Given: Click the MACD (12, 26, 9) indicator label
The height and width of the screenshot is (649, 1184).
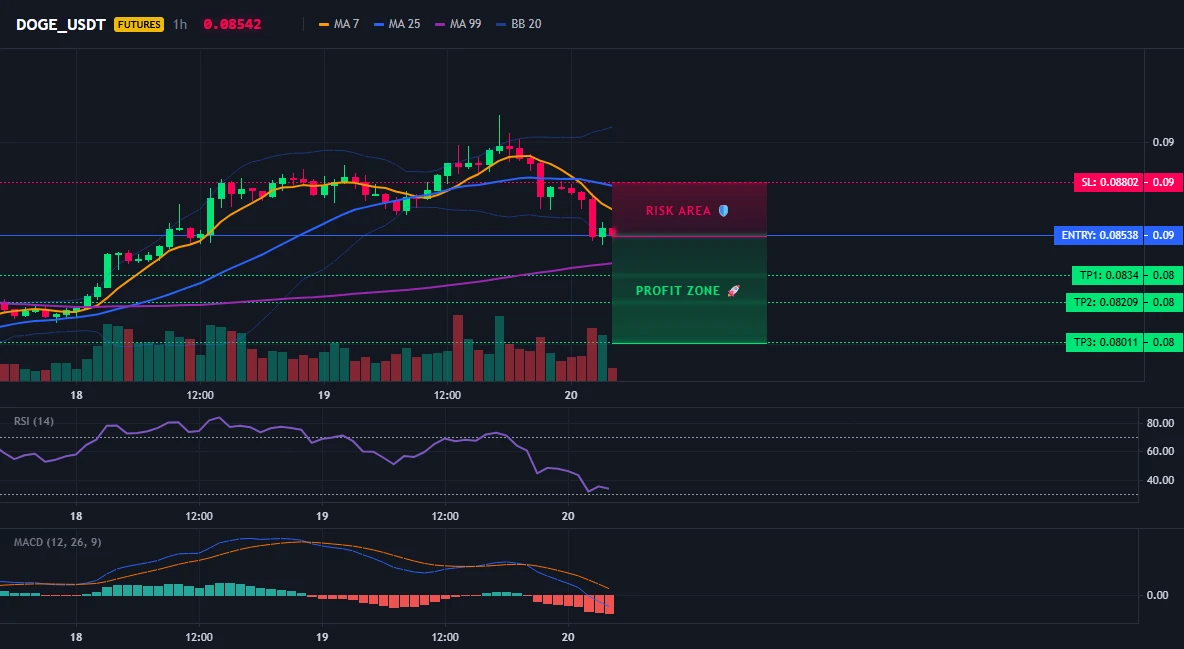Looking at the screenshot, I should [57, 542].
